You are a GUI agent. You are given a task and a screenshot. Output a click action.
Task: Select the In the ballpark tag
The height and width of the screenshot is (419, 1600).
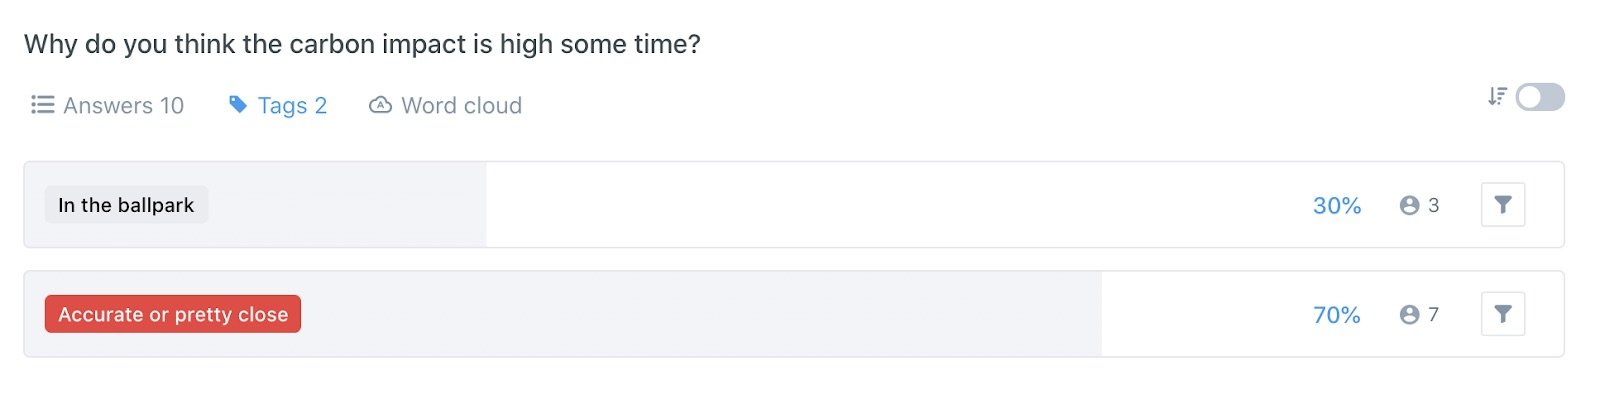pos(126,205)
